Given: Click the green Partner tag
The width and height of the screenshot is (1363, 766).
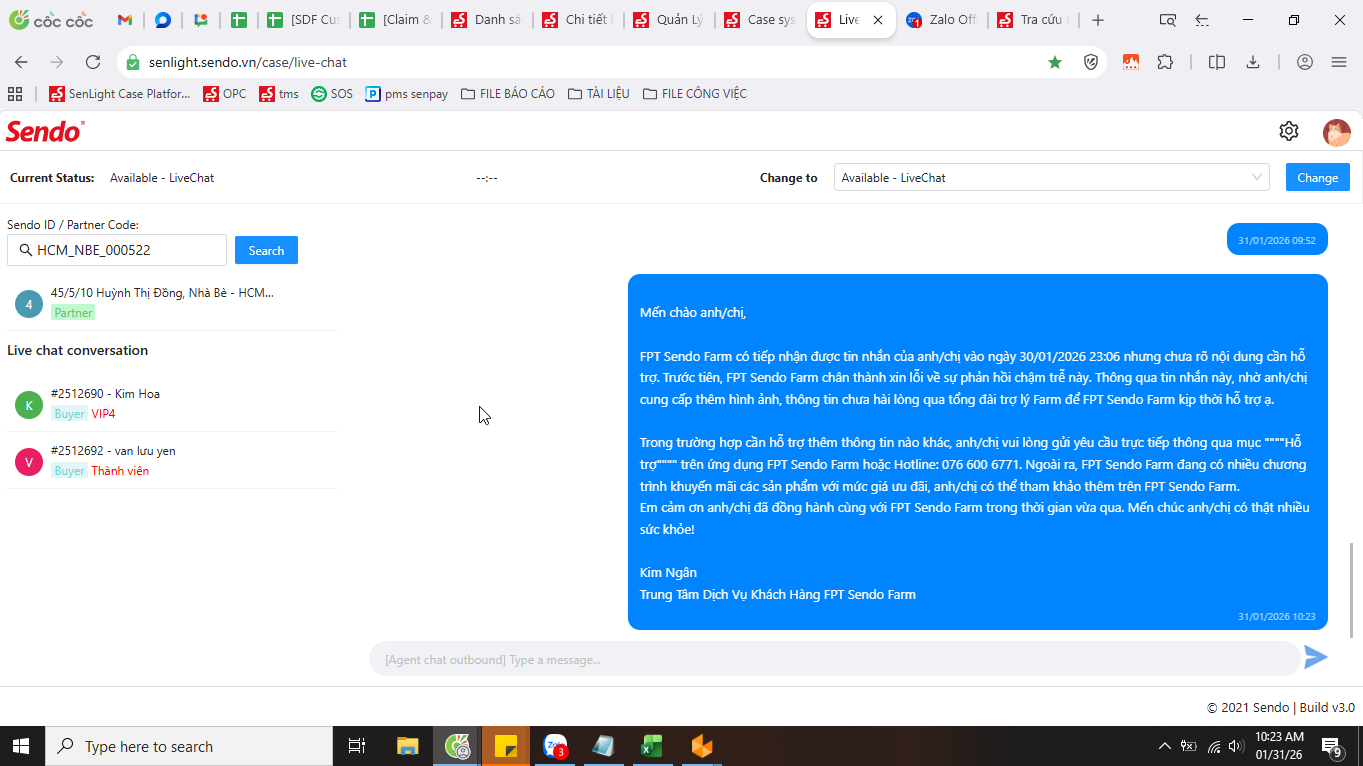Looking at the screenshot, I should (x=73, y=312).
